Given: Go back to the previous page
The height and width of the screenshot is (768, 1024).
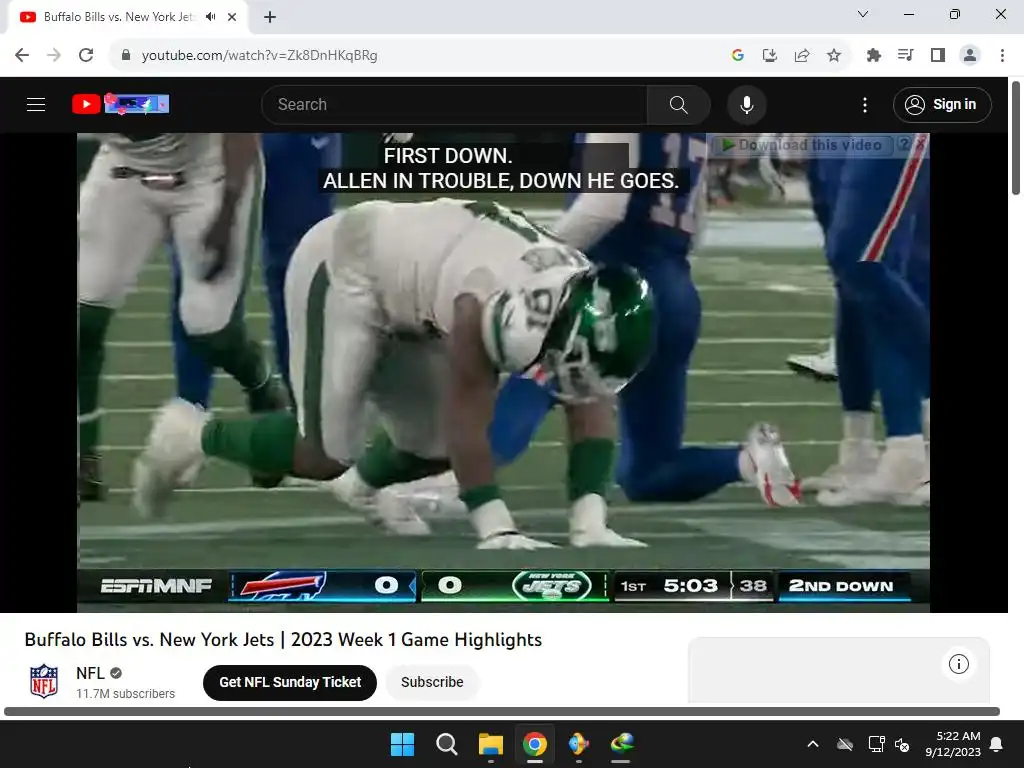Looking at the screenshot, I should [22, 56].
